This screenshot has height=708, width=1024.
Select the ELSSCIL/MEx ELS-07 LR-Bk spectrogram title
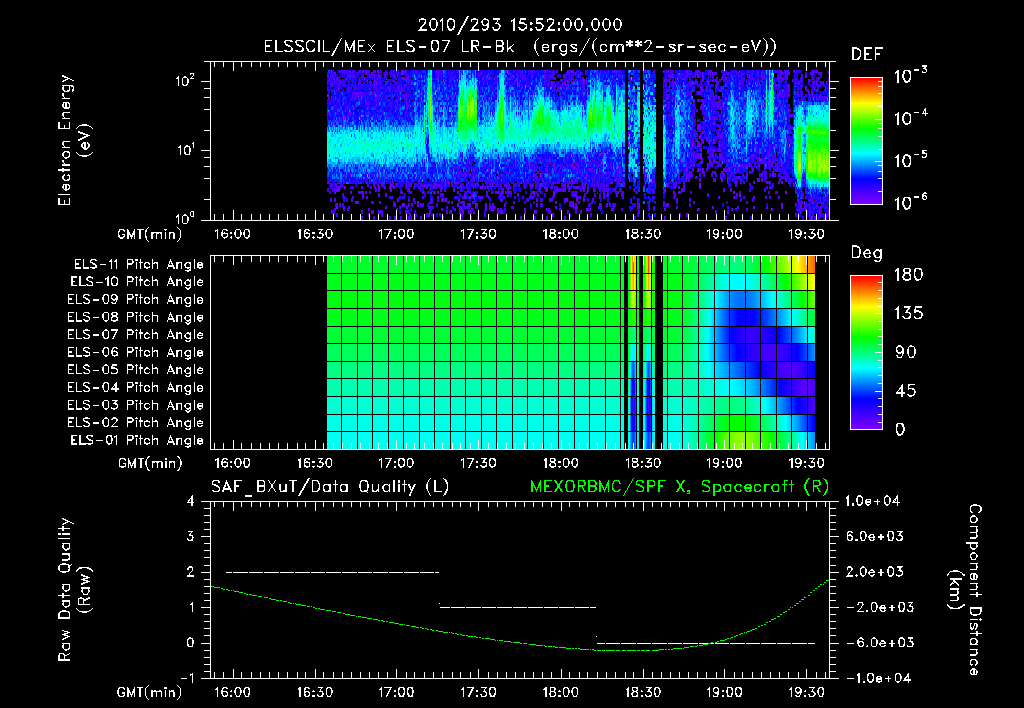click(x=520, y=47)
